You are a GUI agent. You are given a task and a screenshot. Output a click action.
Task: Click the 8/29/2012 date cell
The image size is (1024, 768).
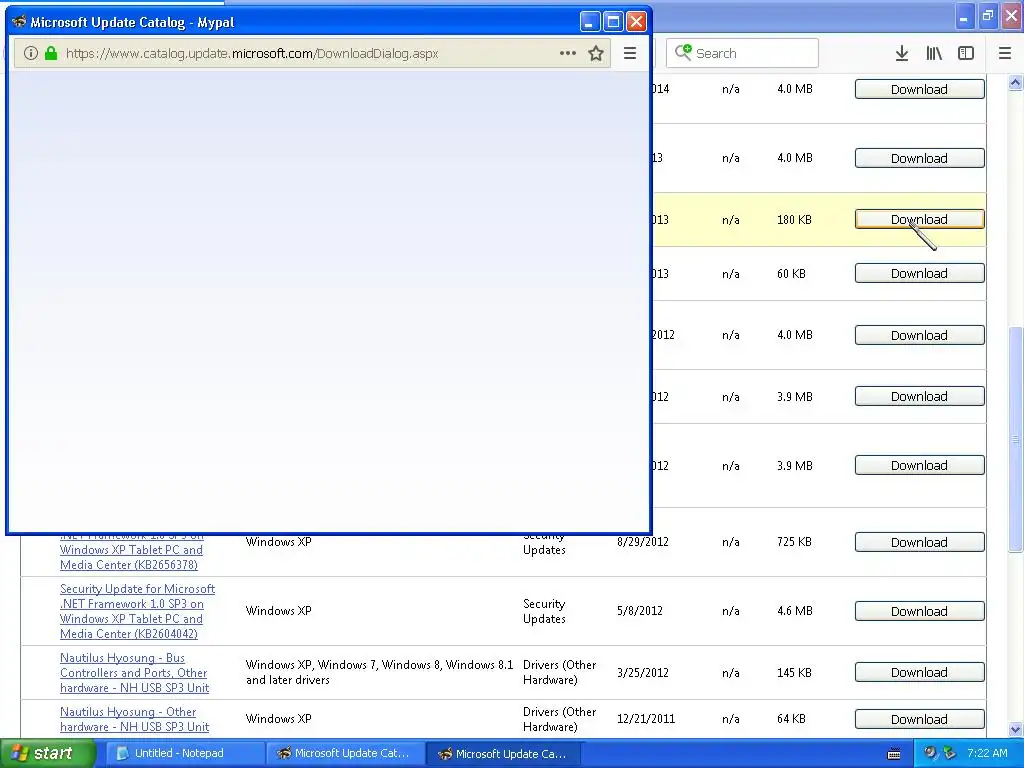[x=643, y=542]
